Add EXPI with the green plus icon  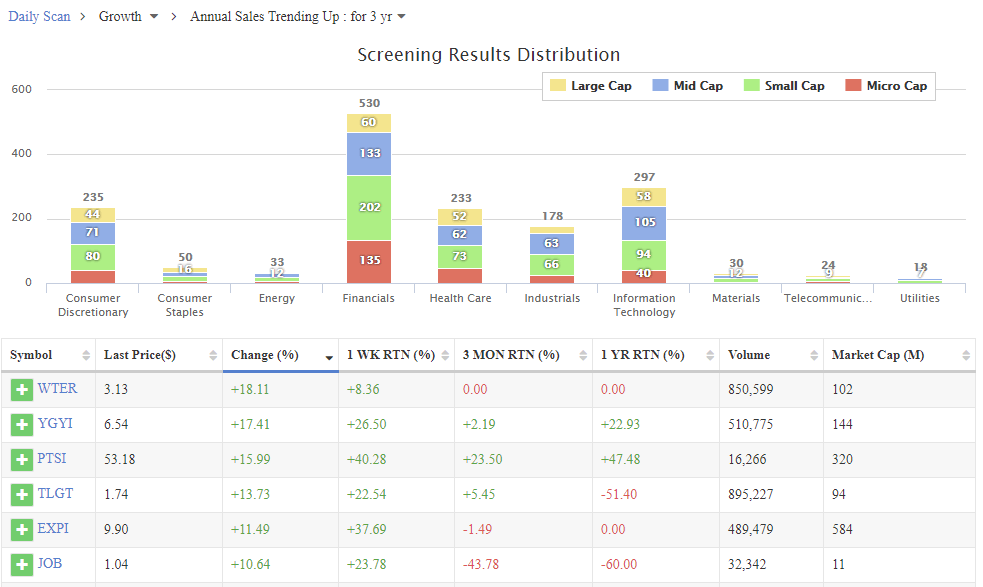pyautogui.click(x=22, y=530)
